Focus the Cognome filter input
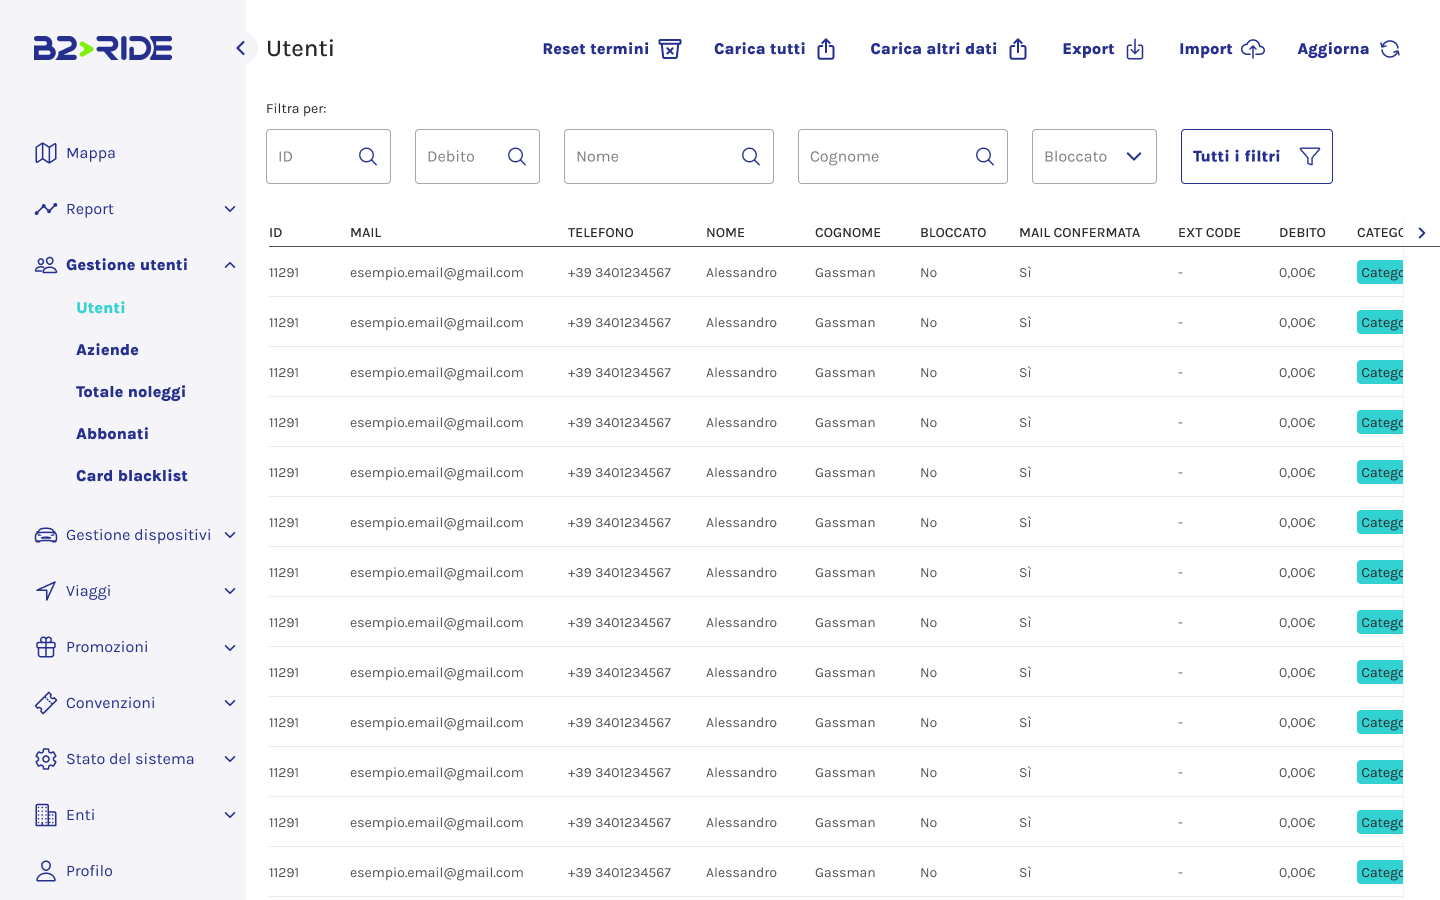The image size is (1440, 900). click(x=903, y=156)
